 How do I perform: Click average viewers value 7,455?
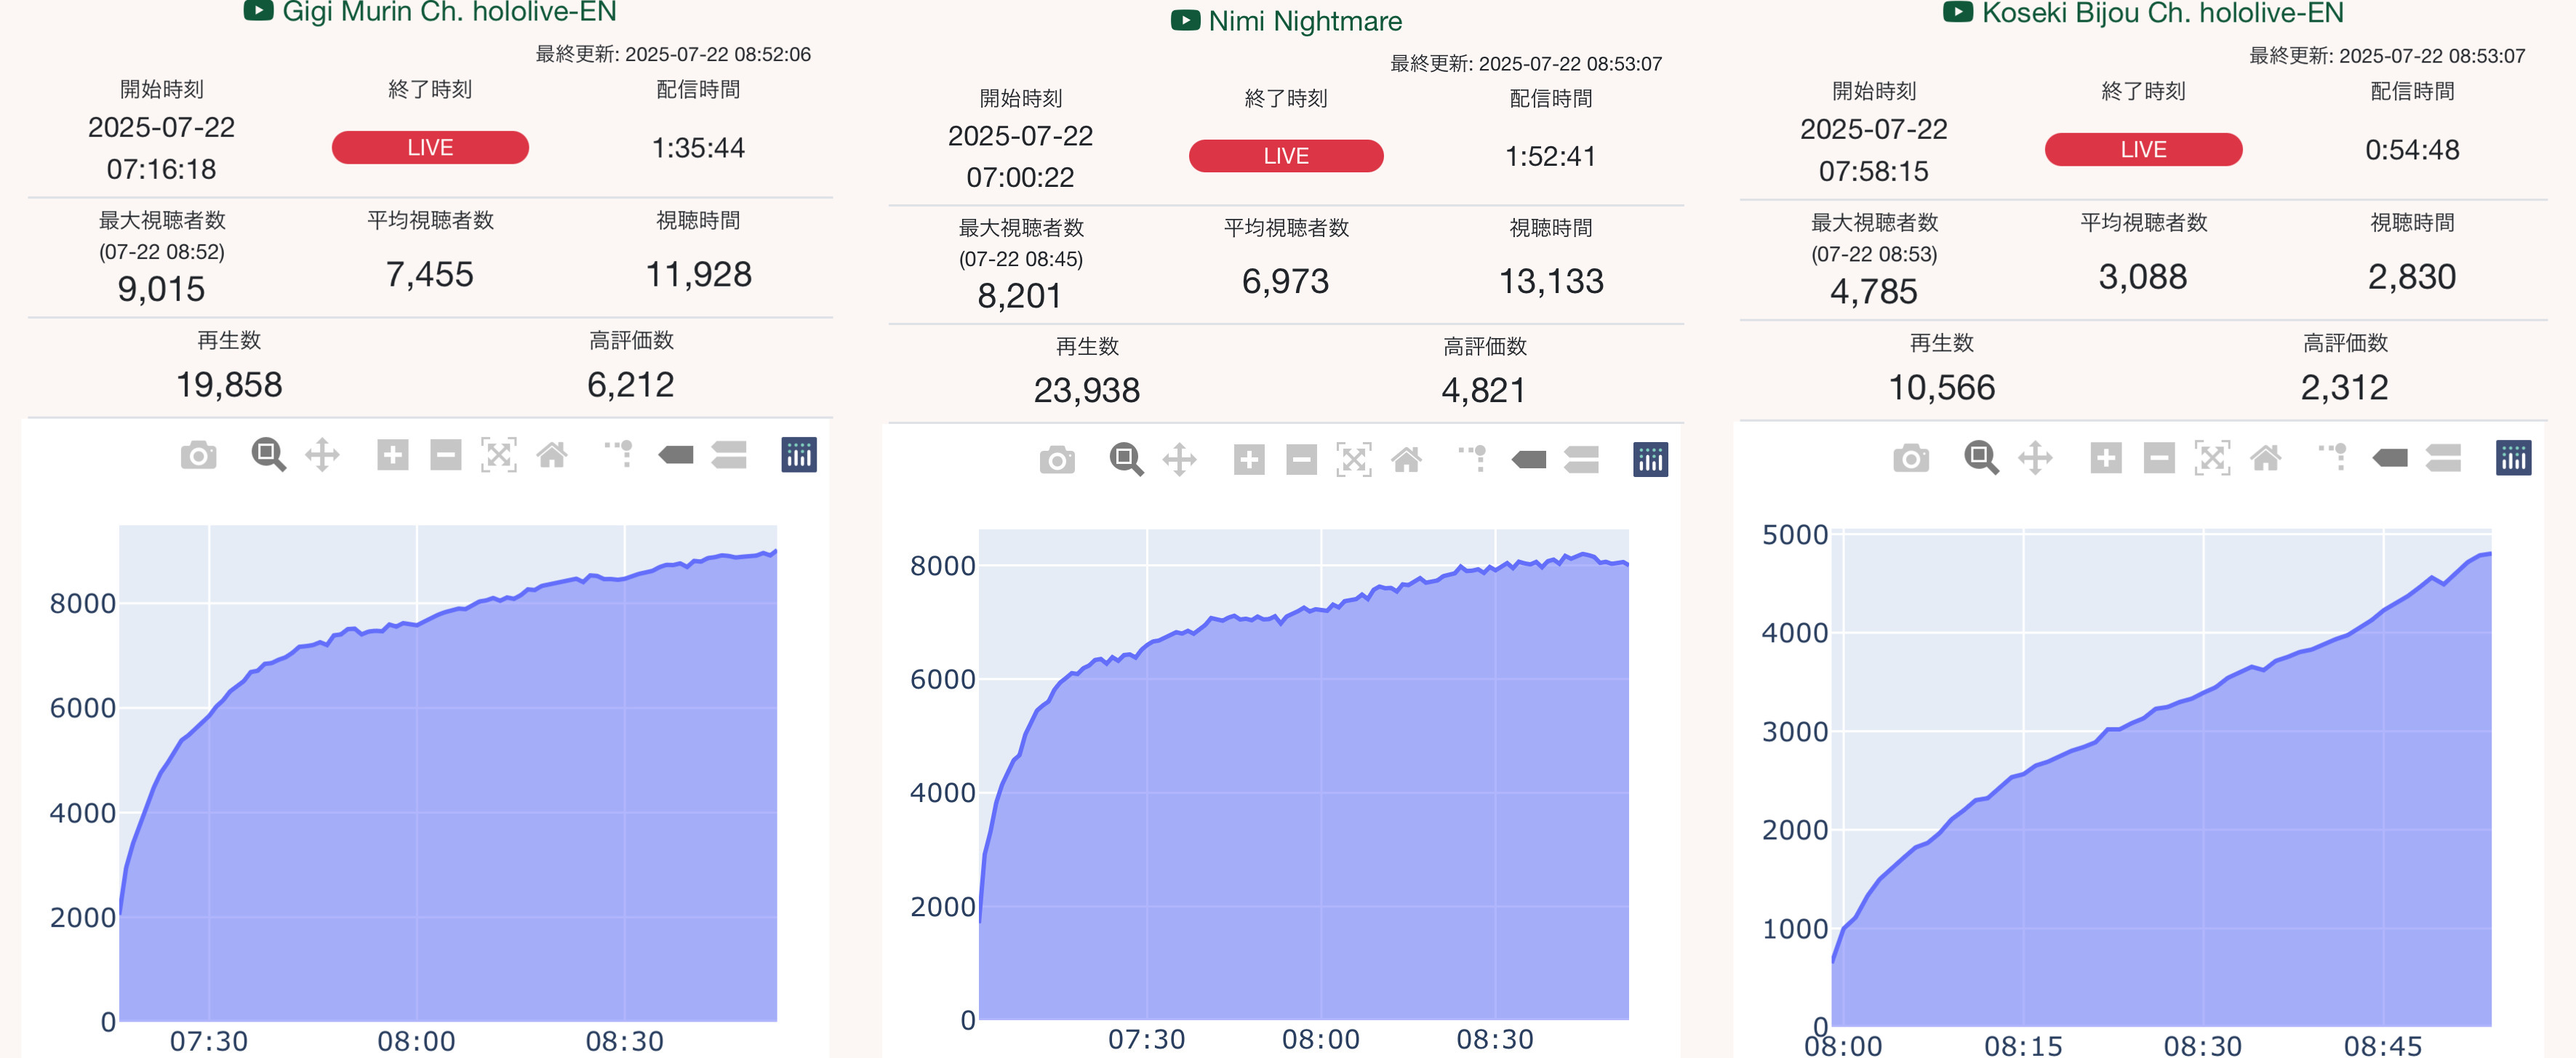(430, 274)
